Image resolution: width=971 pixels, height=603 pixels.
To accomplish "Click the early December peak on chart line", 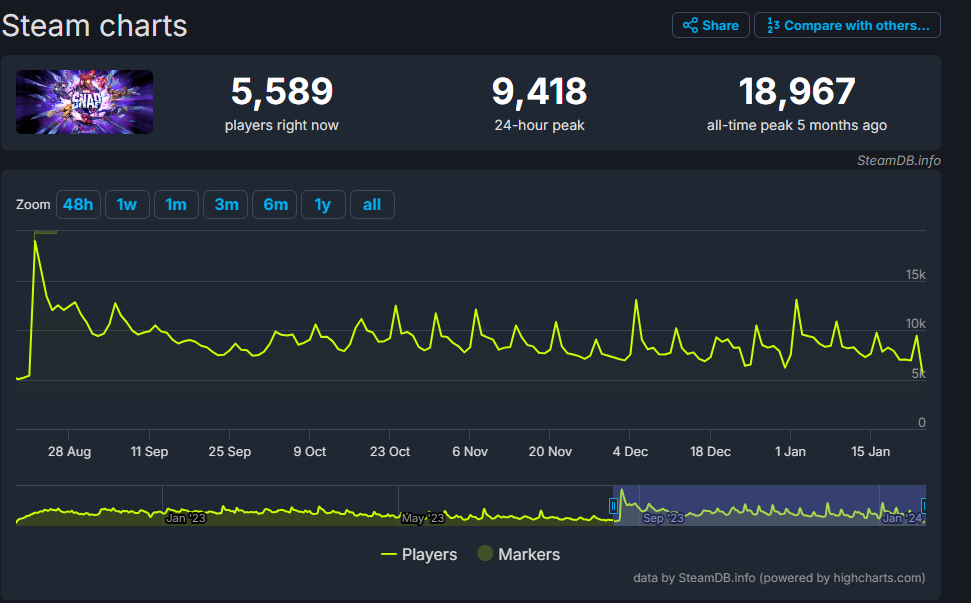I will pos(636,300).
